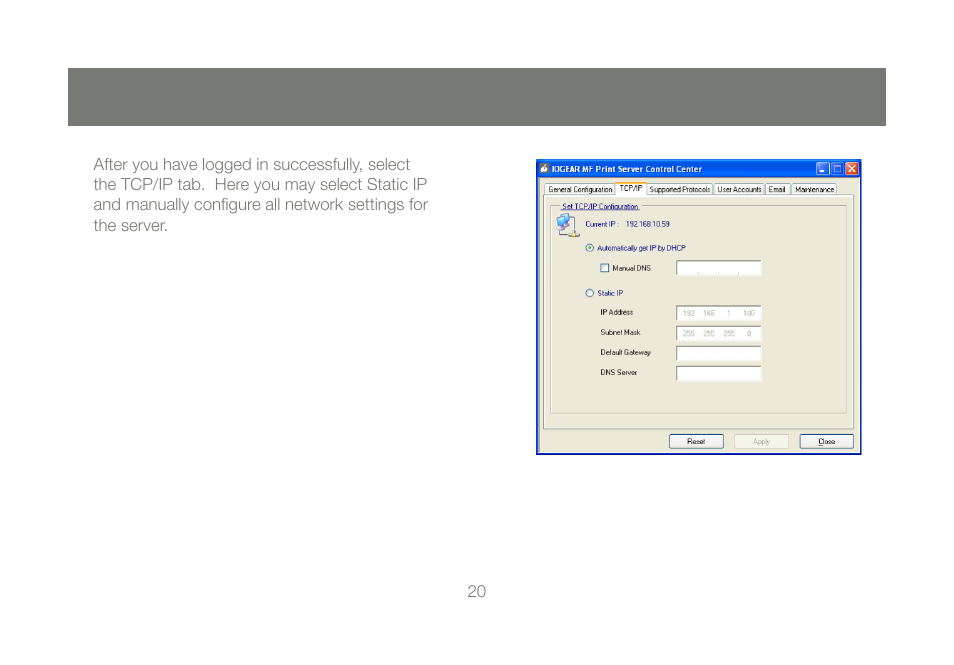This screenshot has width=954, height=665.
Task: Click the Default Gateway label
Action: [x=625, y=353]
